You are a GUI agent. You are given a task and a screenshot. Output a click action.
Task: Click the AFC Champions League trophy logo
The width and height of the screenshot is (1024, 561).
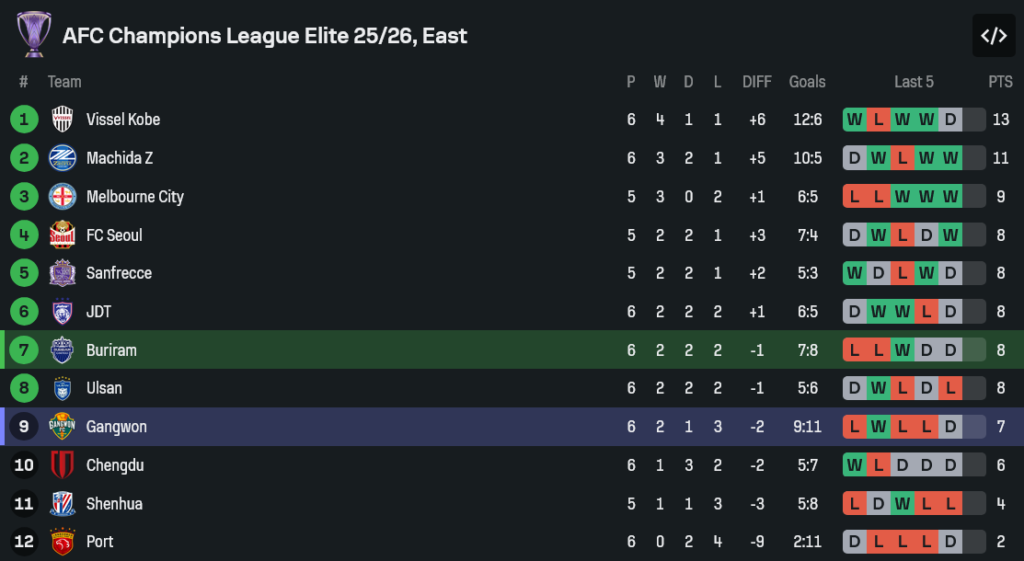pyautogui.click(x=34, y=34)
